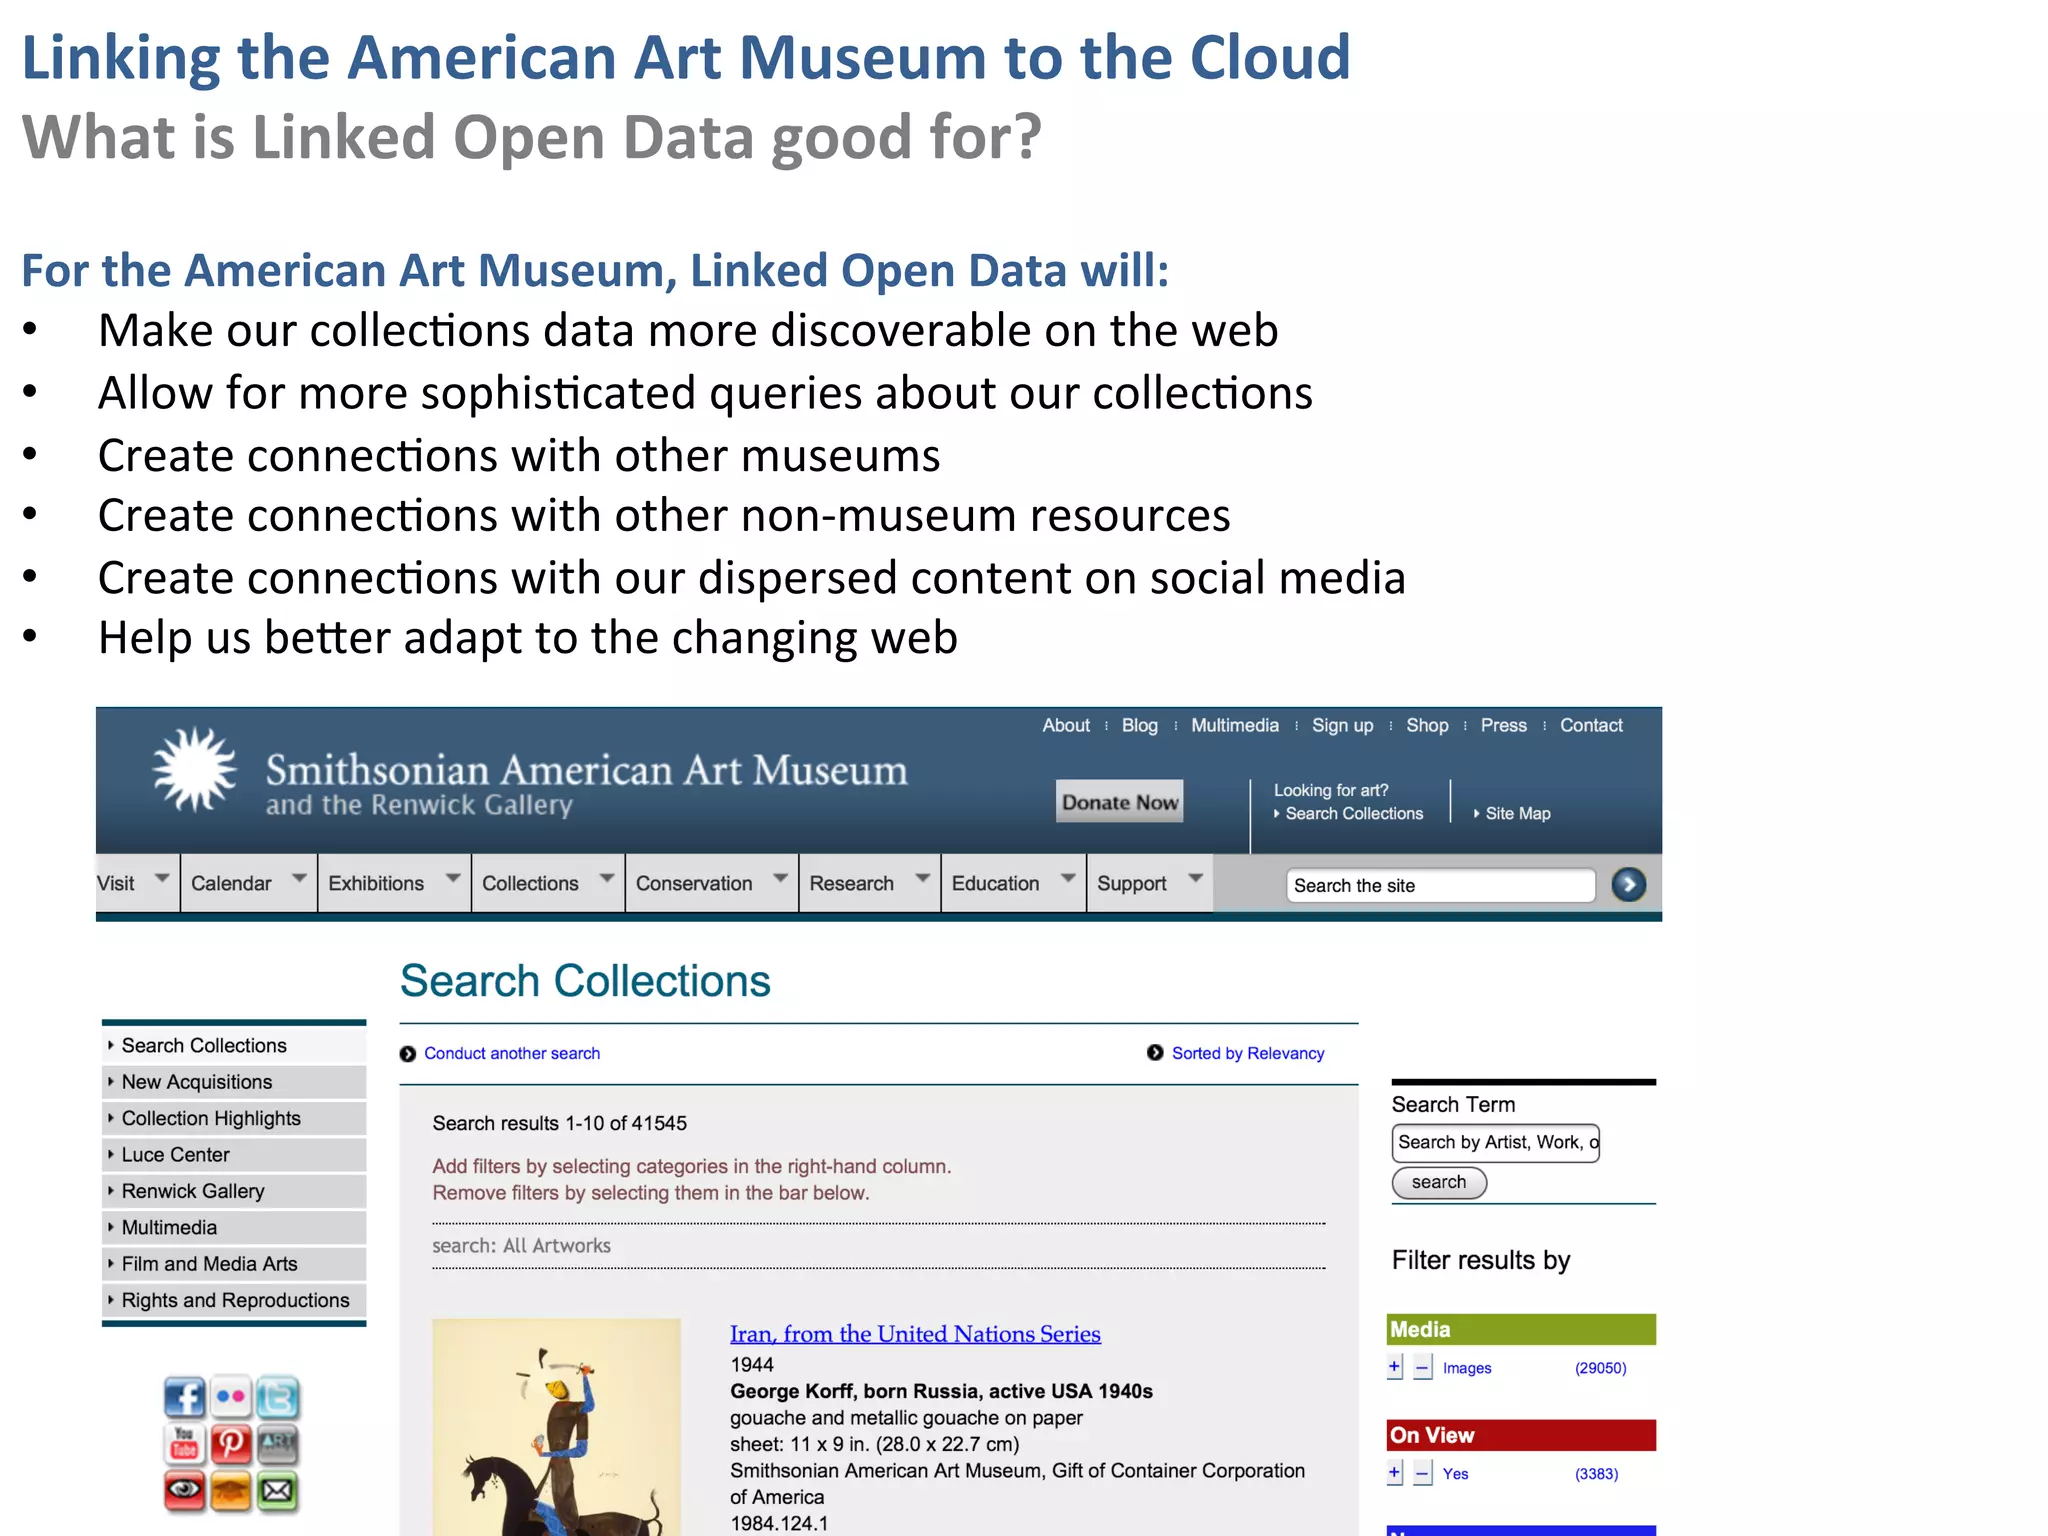Image resolution: width=2048 pixels, height=1536 pixels.
Task: Click the George Korff artwork thumbnail
Action: [556, 1427]
